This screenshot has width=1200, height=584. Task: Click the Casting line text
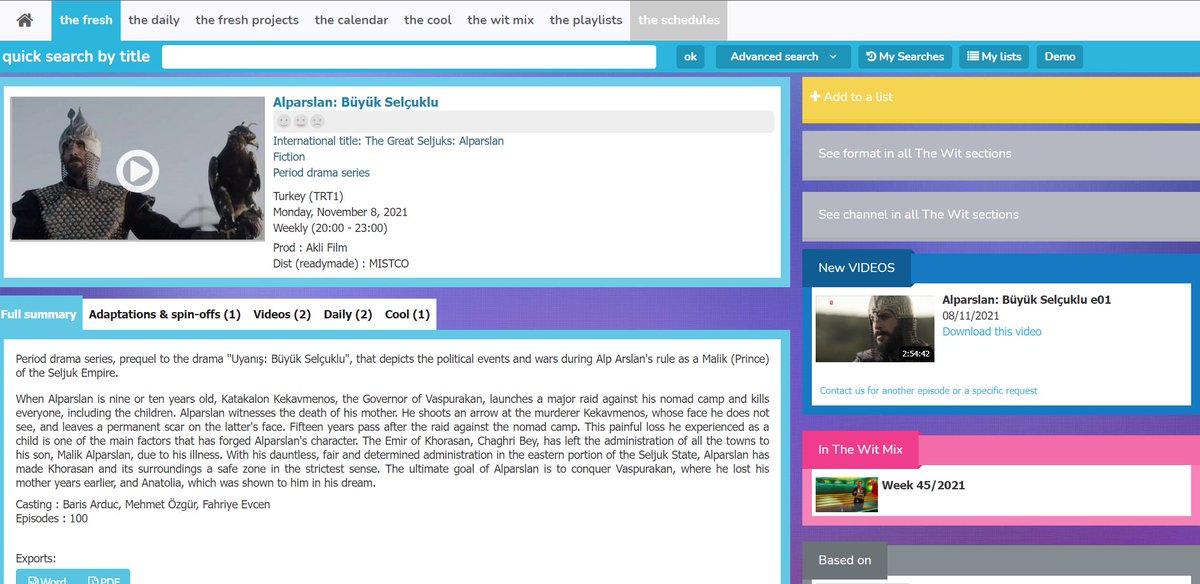pos(143,505)
